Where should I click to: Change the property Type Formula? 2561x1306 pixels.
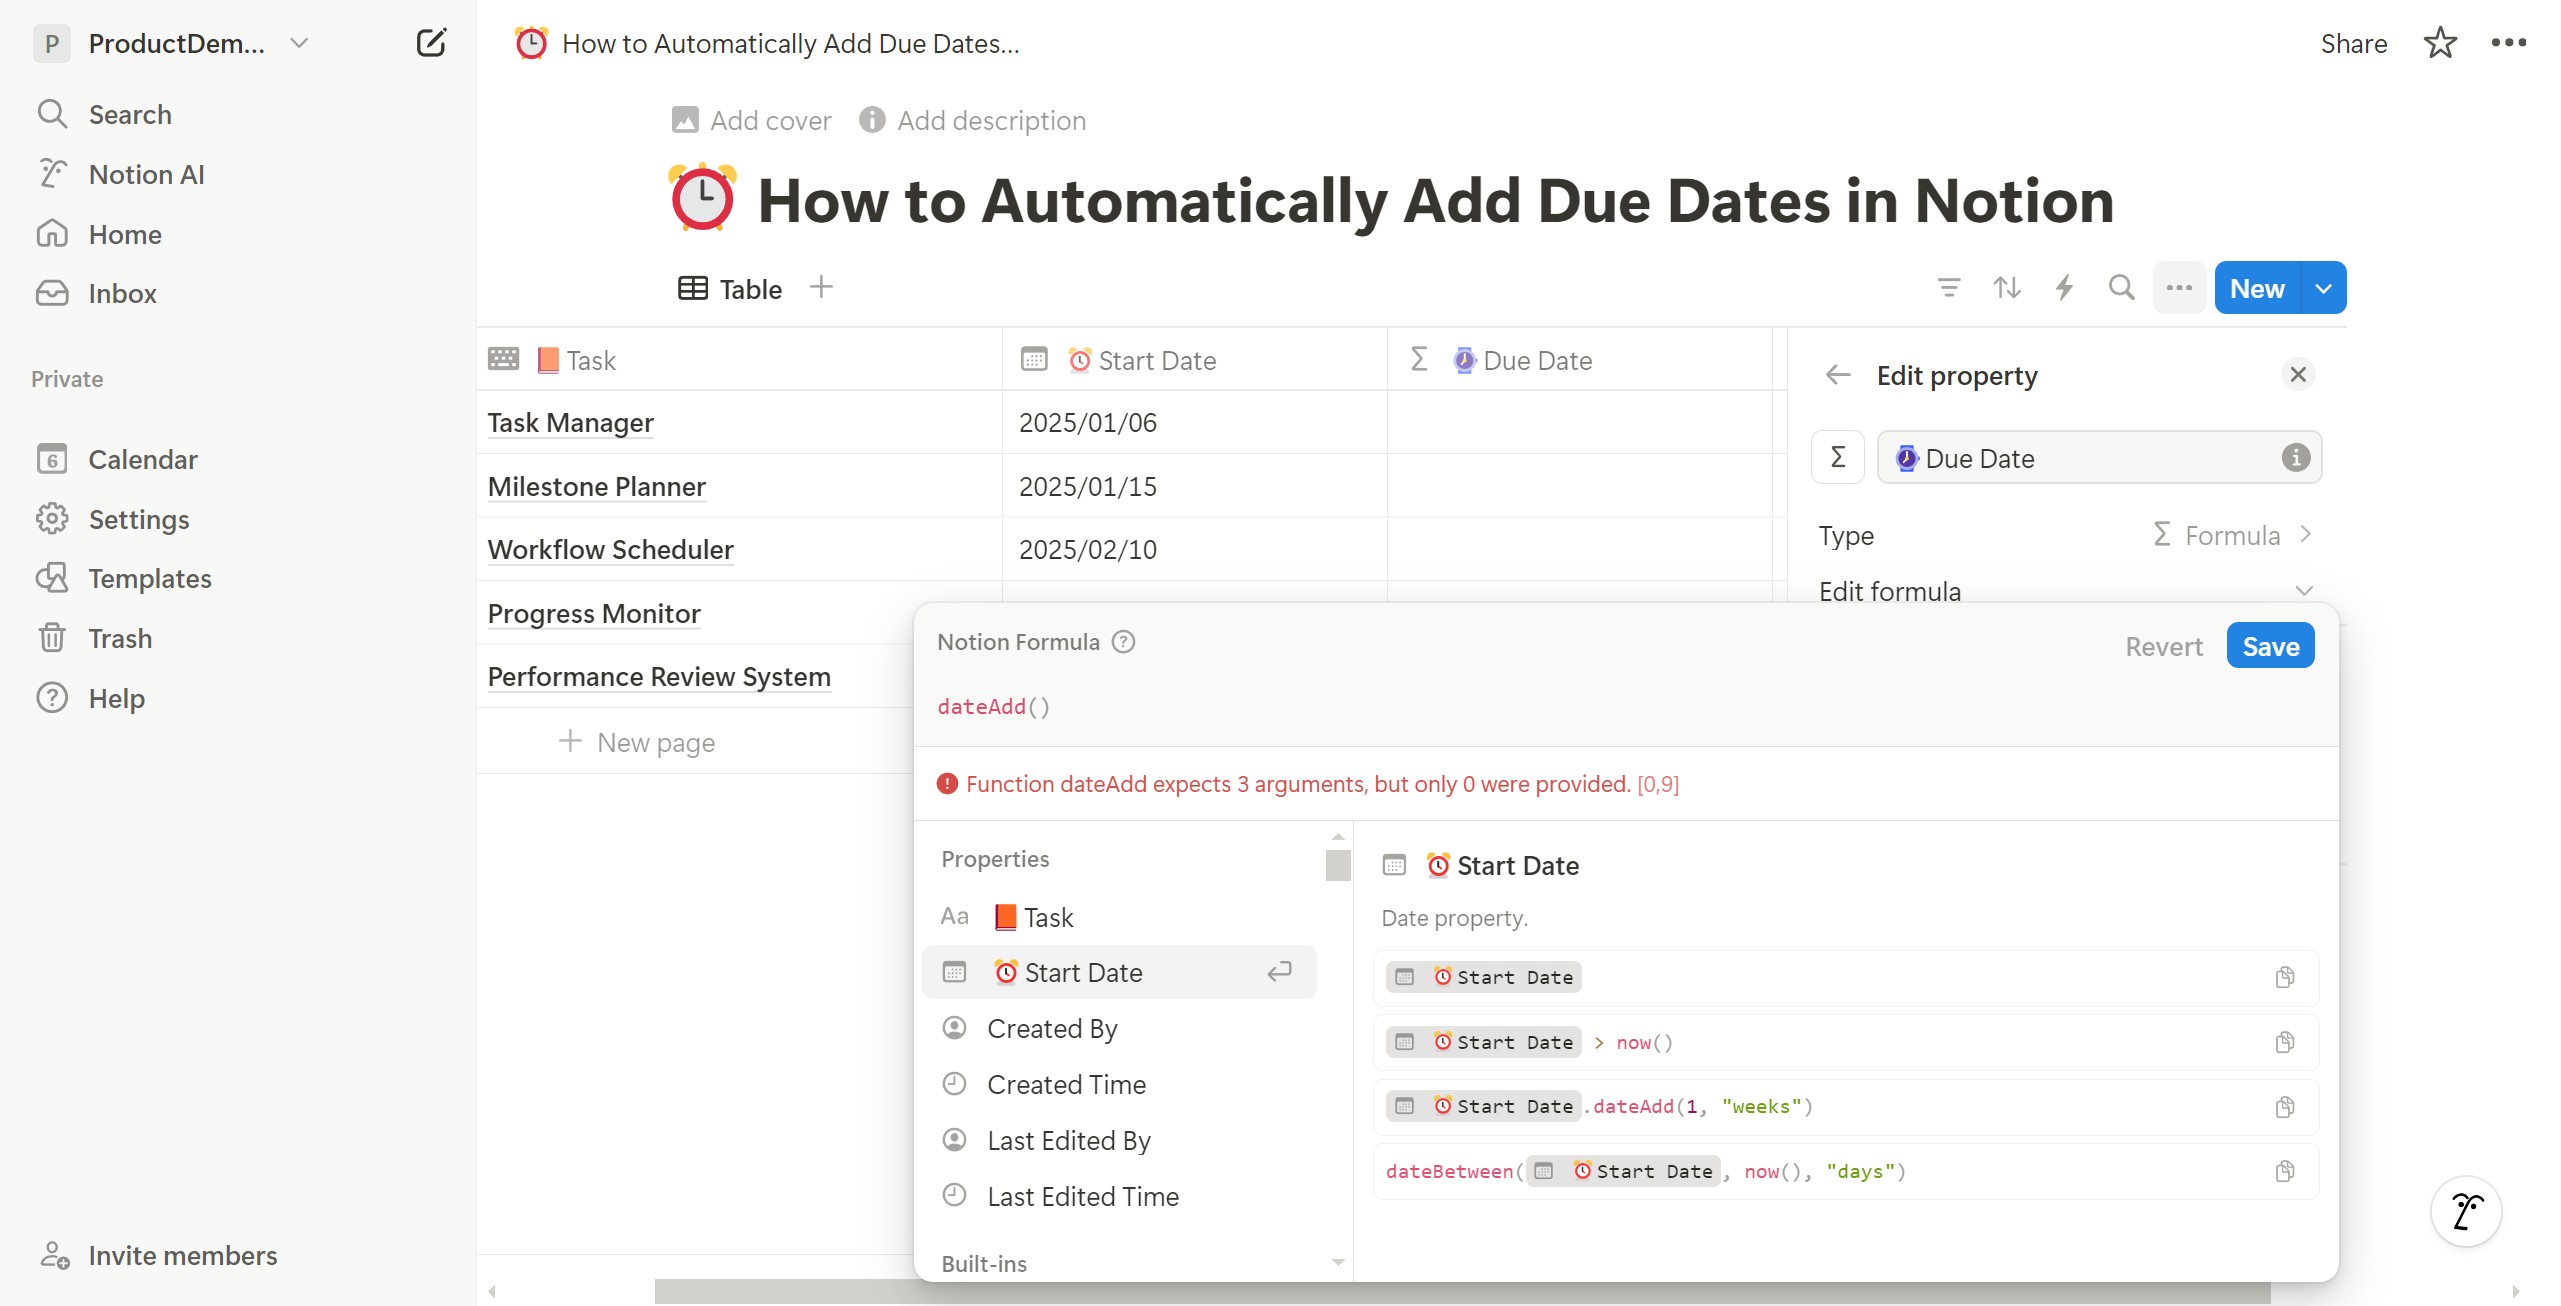coord(2066,535)
